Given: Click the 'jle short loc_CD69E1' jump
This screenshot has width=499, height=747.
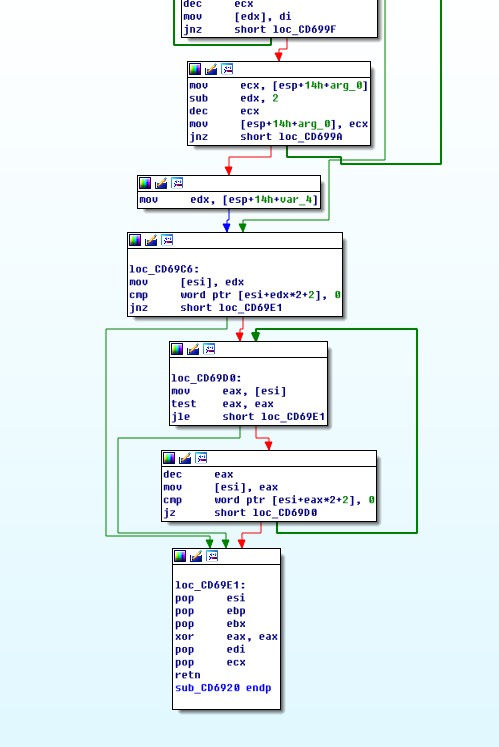Looking at the screenshot, I should tap(248, 417).
